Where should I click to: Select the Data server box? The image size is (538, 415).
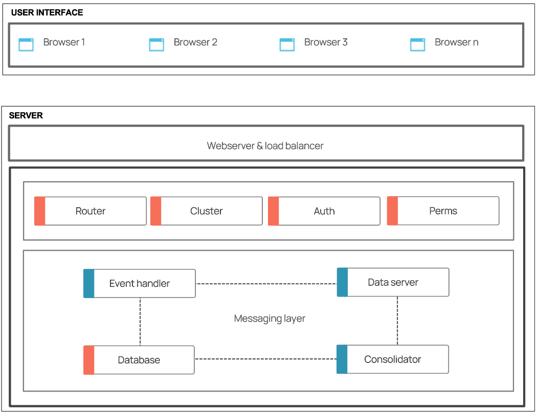click(393, 282)
